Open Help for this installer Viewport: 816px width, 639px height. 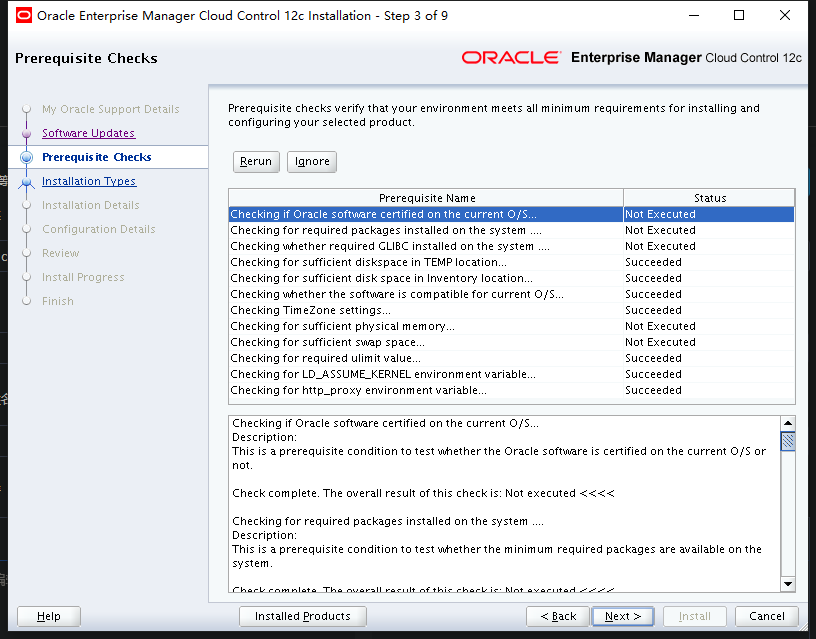pos(49,616)
